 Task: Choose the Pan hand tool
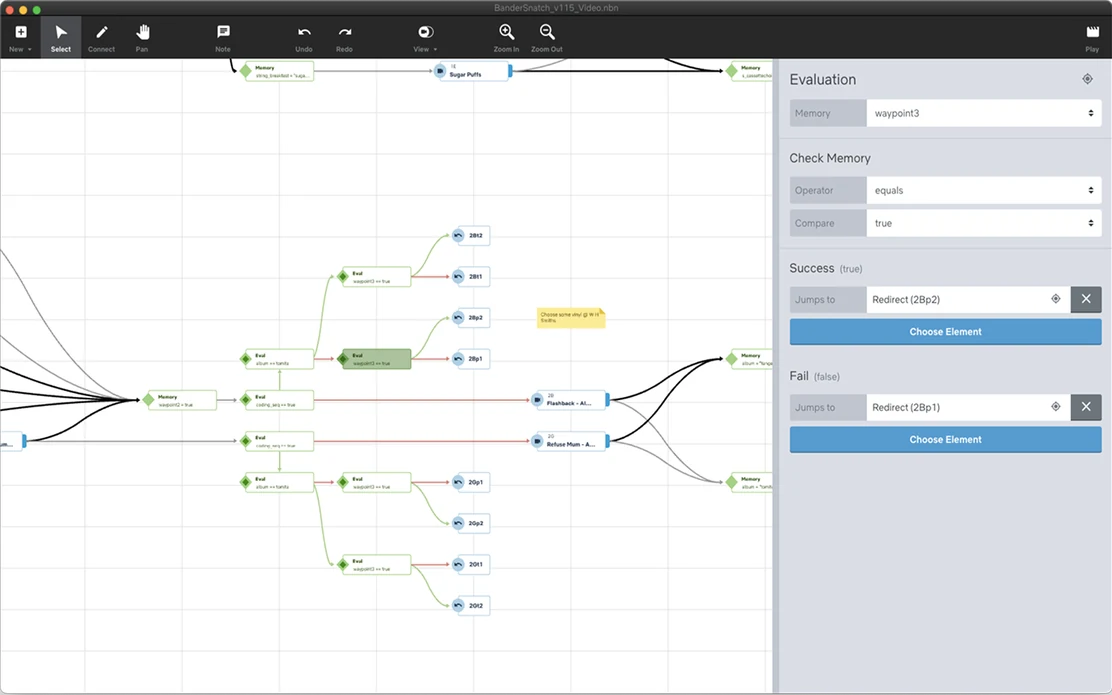[143, 38]
